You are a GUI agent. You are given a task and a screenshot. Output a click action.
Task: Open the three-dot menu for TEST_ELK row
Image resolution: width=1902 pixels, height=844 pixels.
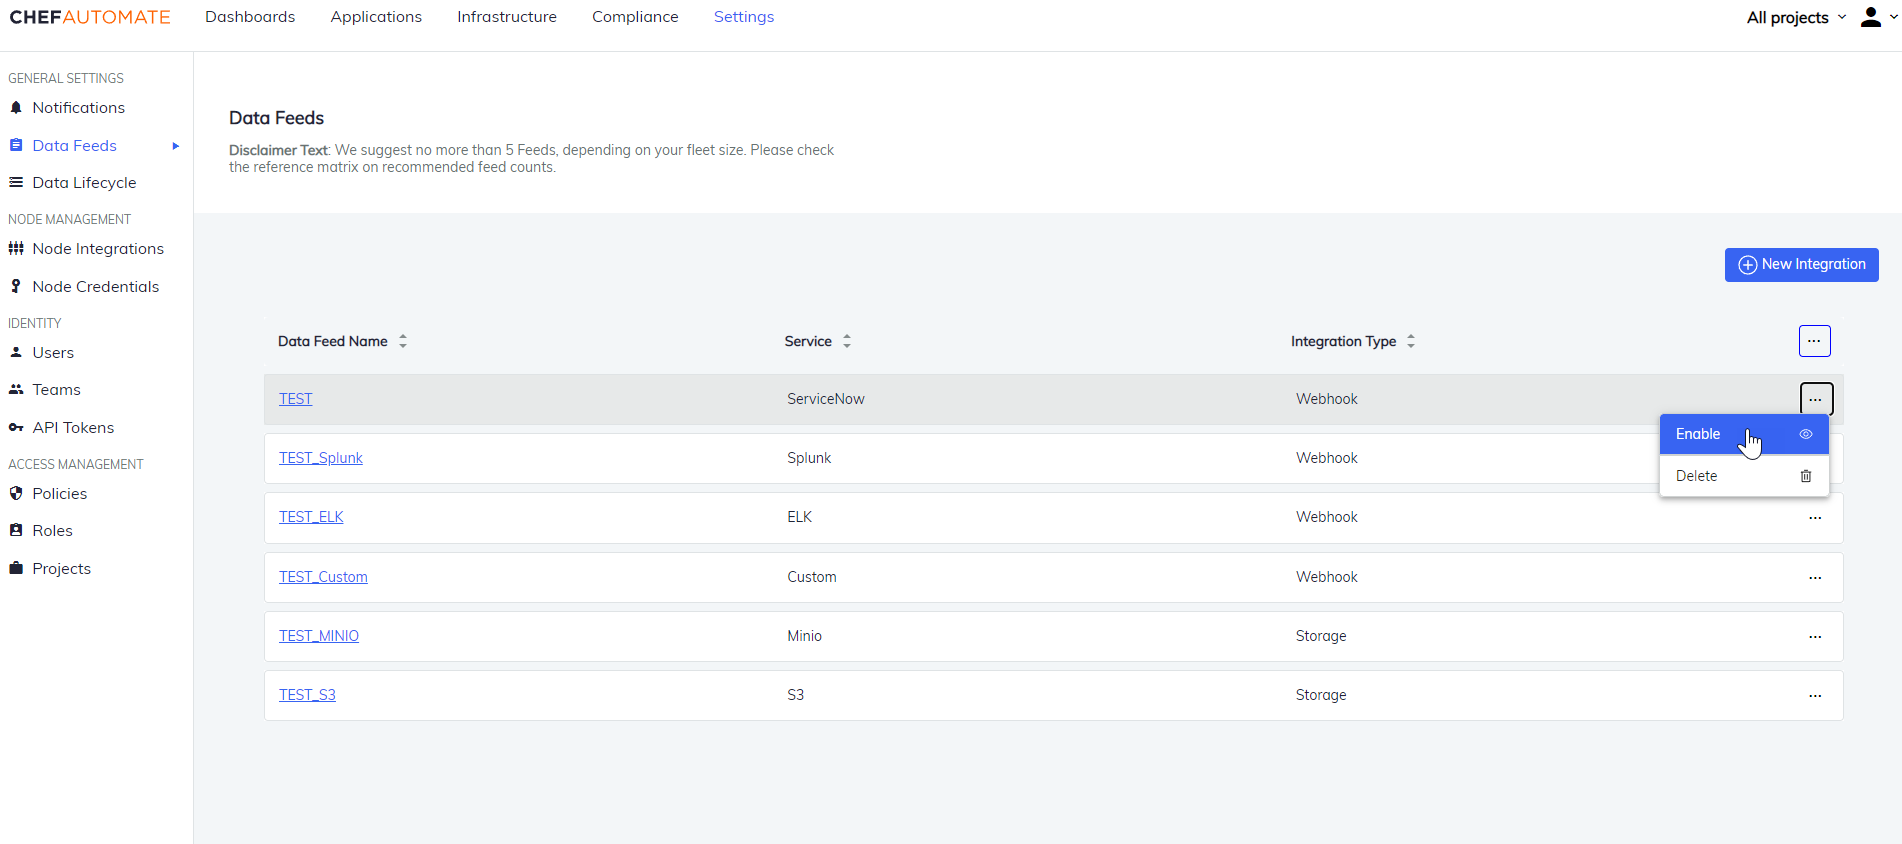(1815, 518)
